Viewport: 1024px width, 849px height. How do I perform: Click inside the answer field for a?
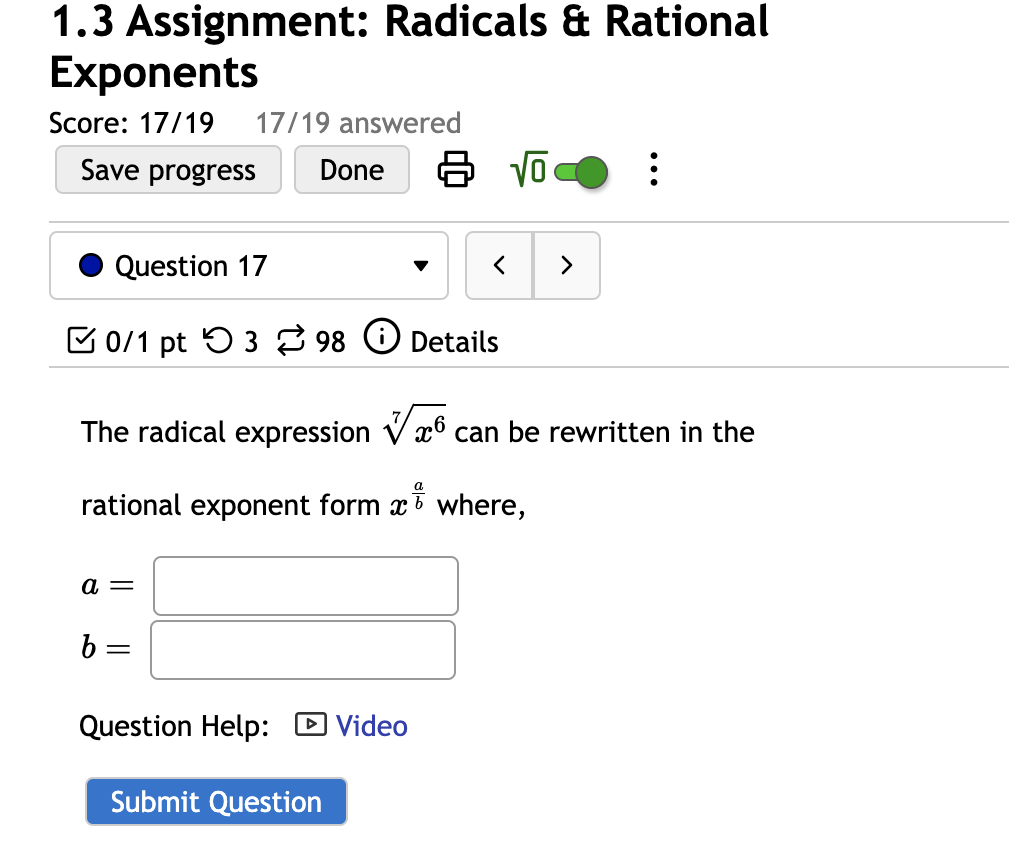click(305, 585)
